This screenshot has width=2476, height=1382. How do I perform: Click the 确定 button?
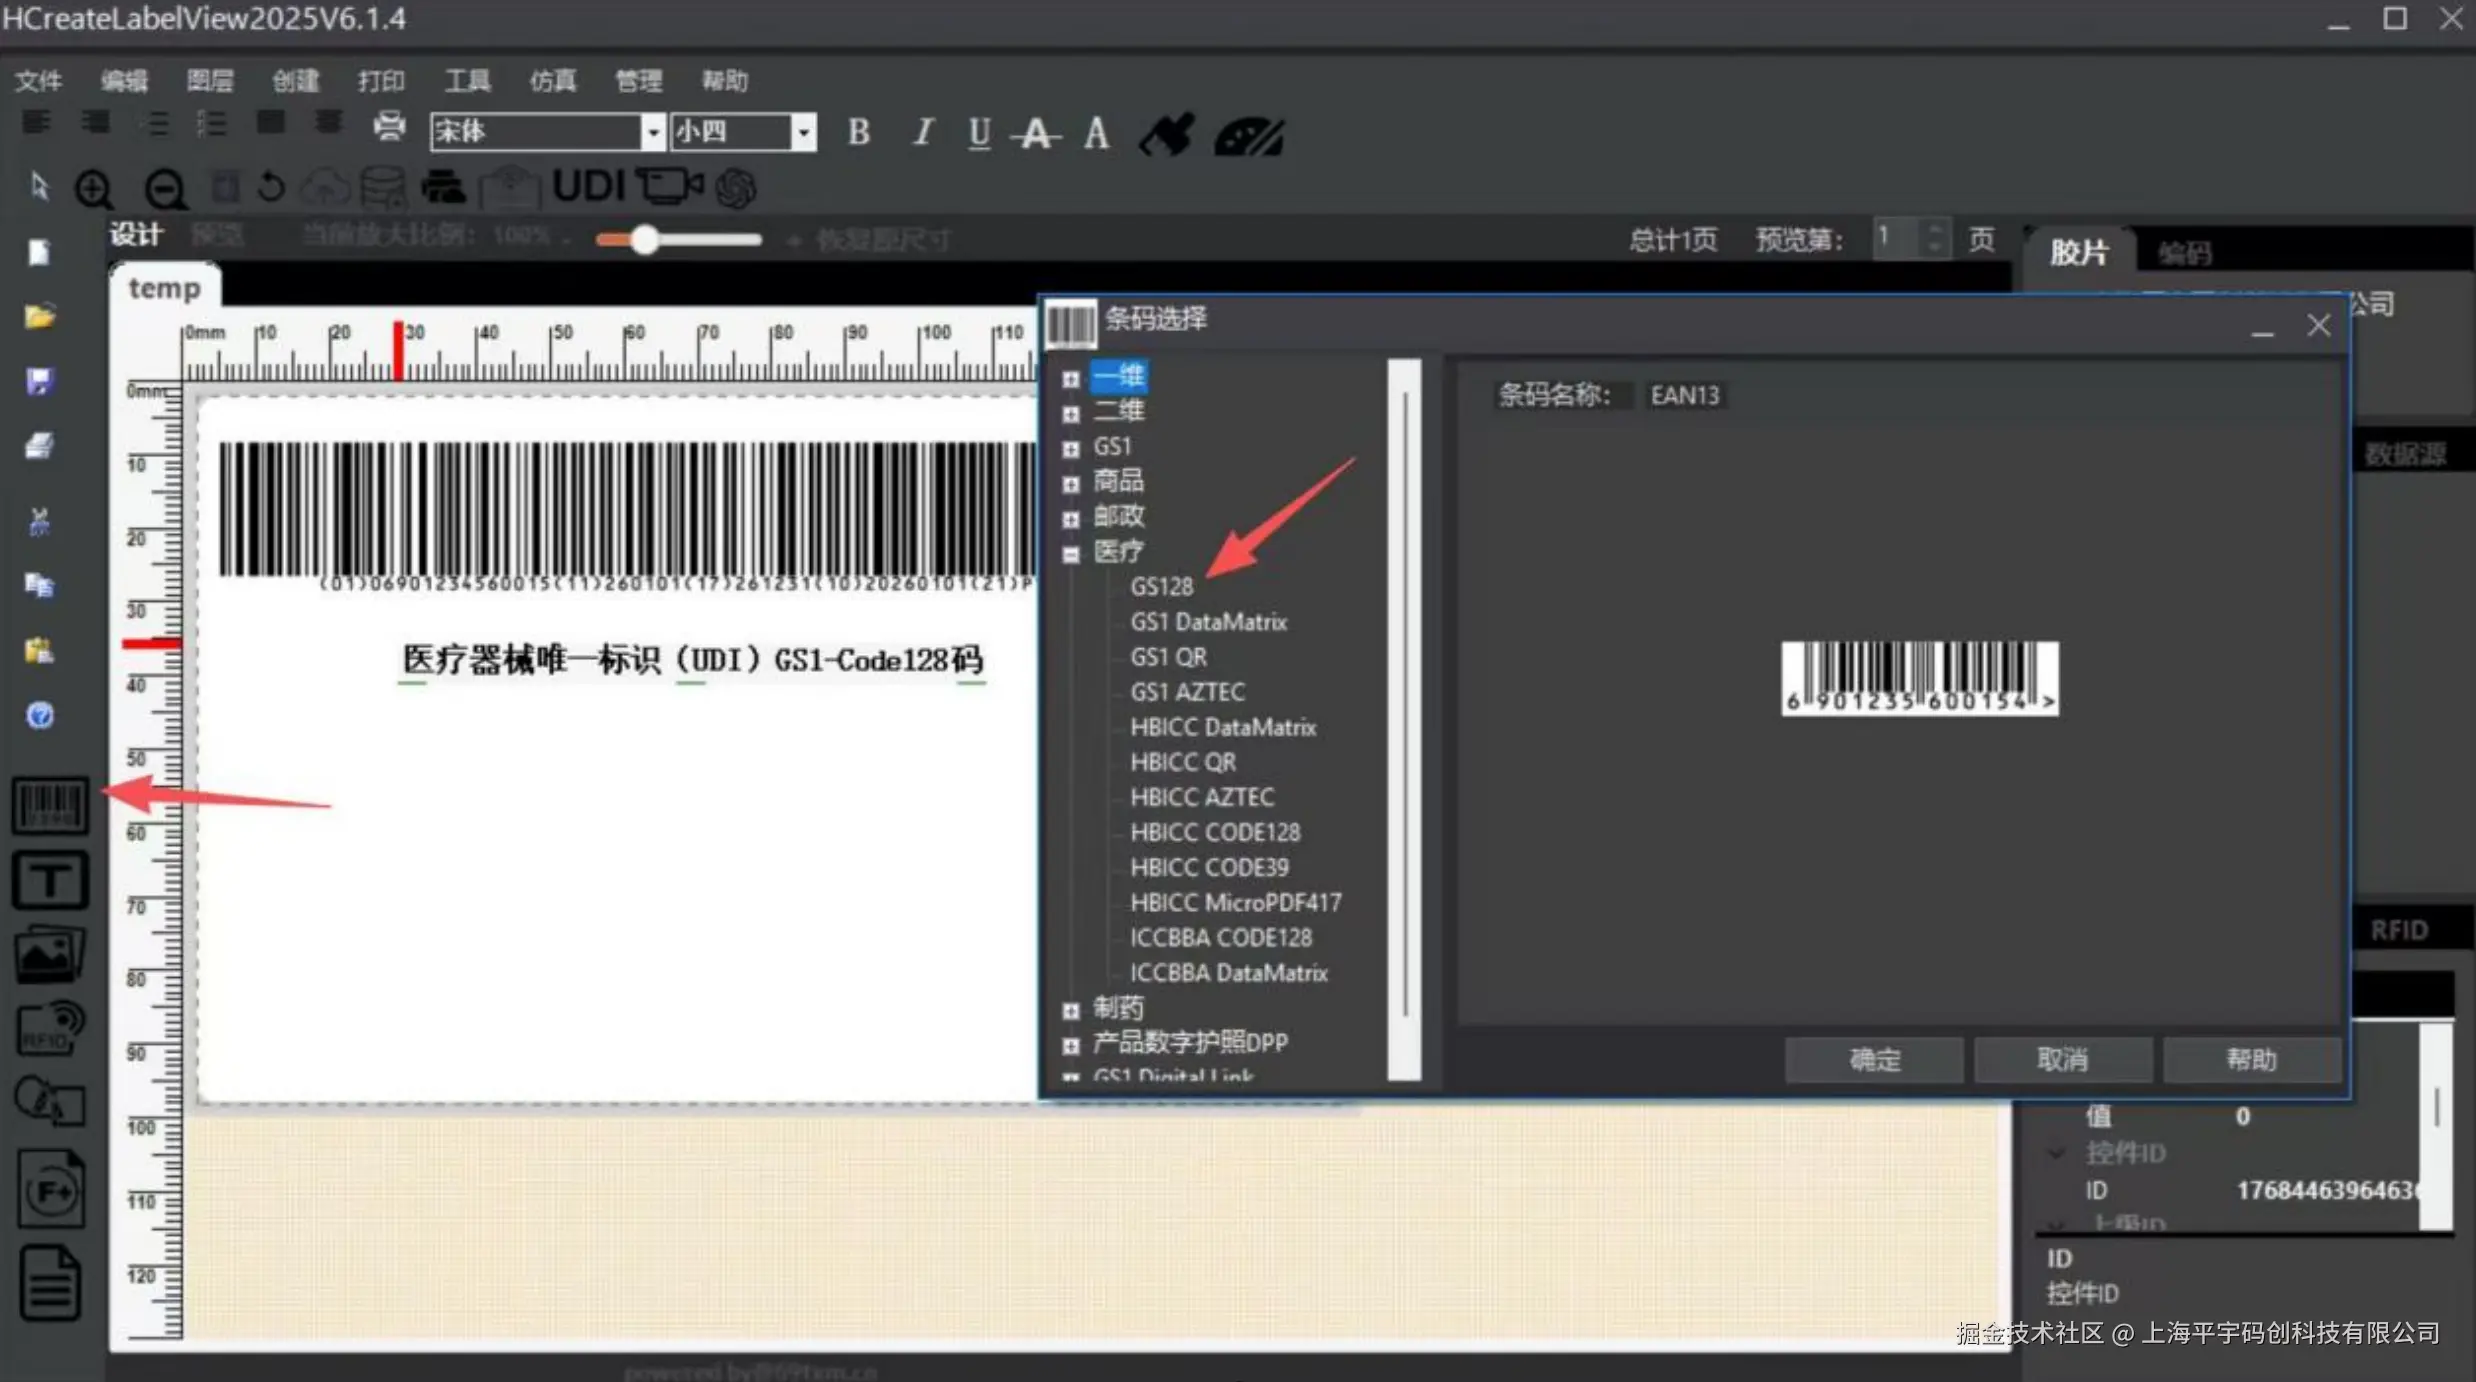pos(1873,1059)
